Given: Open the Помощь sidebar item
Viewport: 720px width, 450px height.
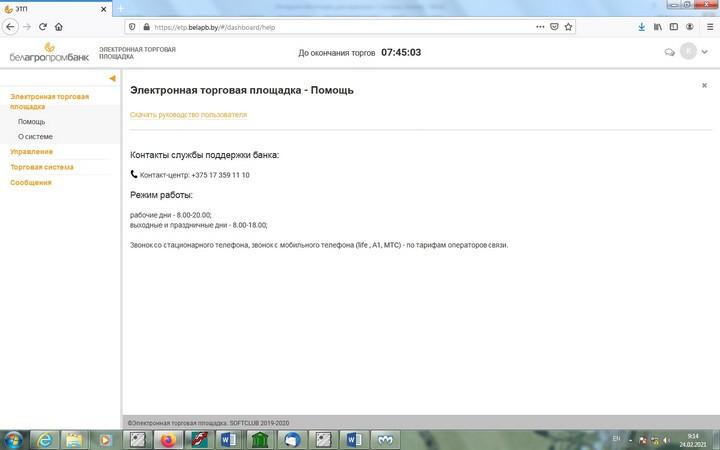Looking at the screenshot, I should (x=31, y=121).
